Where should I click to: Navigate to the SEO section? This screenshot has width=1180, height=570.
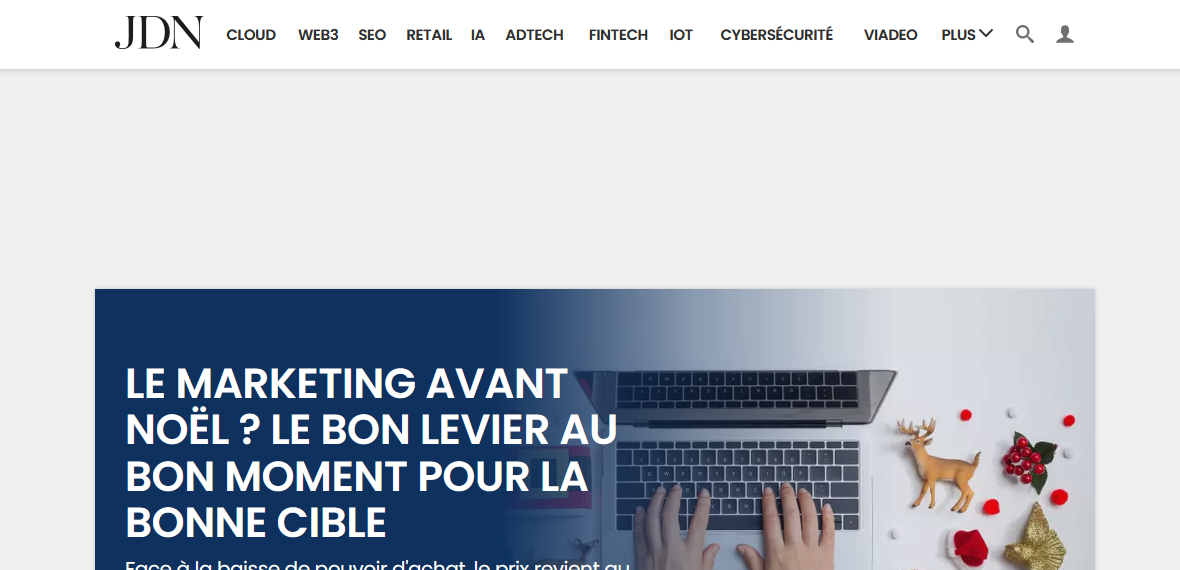(372, 35)
